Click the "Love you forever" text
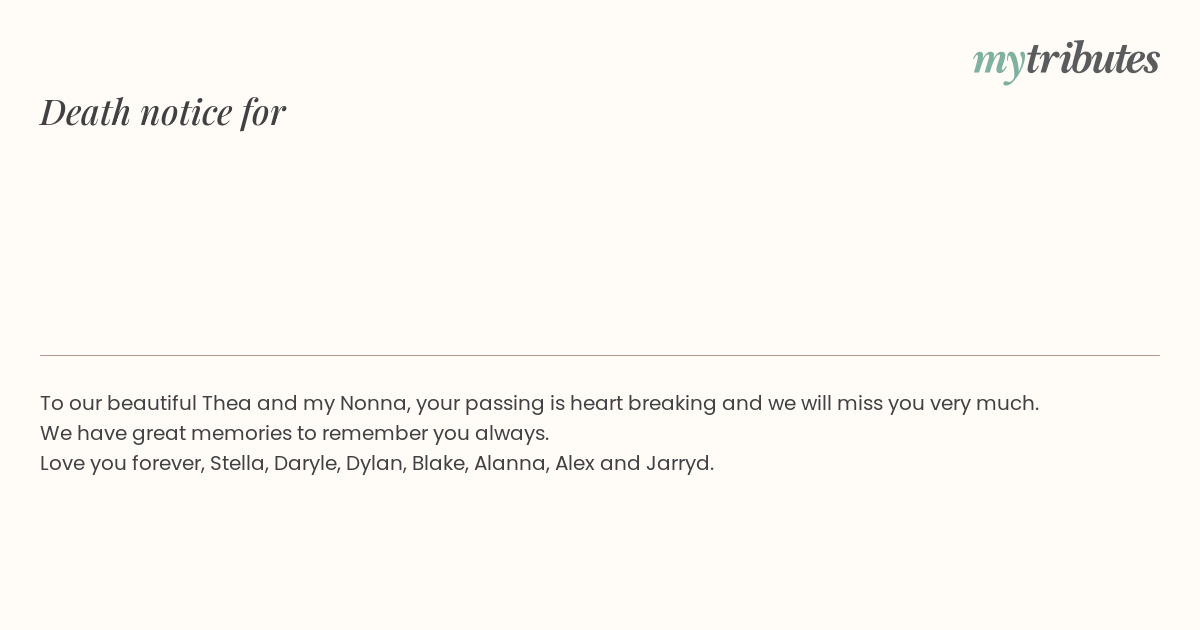The height and width of the screenshot is (630, 1200). [x=120, y=463]
